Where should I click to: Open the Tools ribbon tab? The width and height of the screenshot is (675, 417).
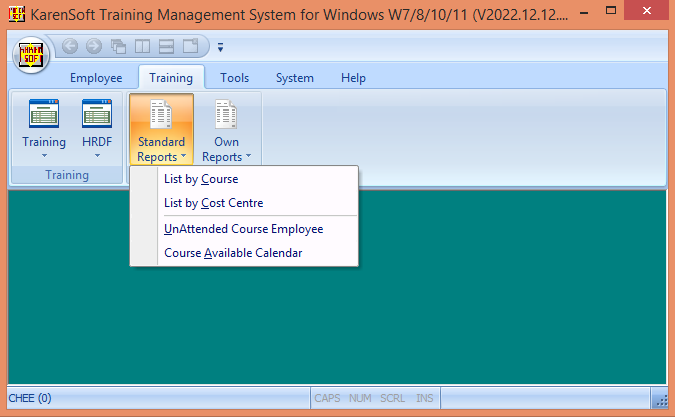point(235,78)
